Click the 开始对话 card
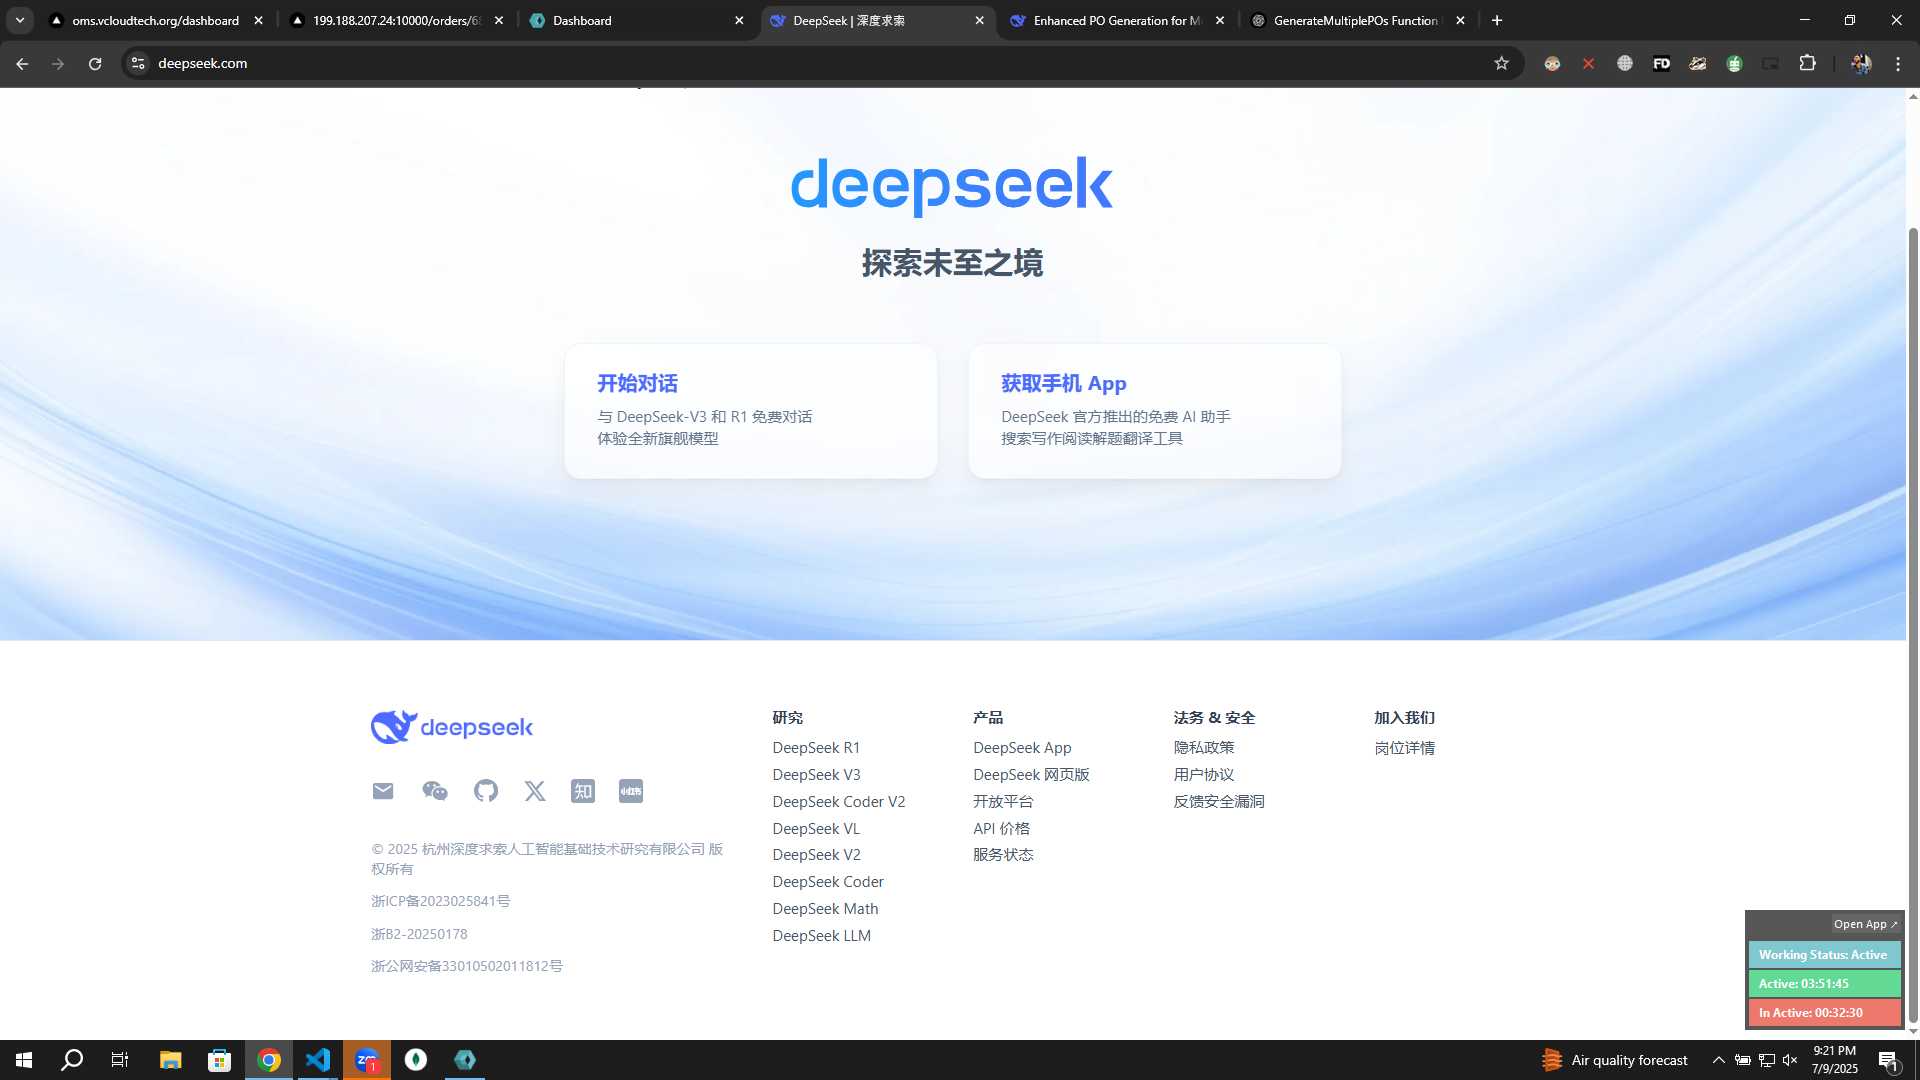Screen dimensions: 1920x1080 [751, 411]
